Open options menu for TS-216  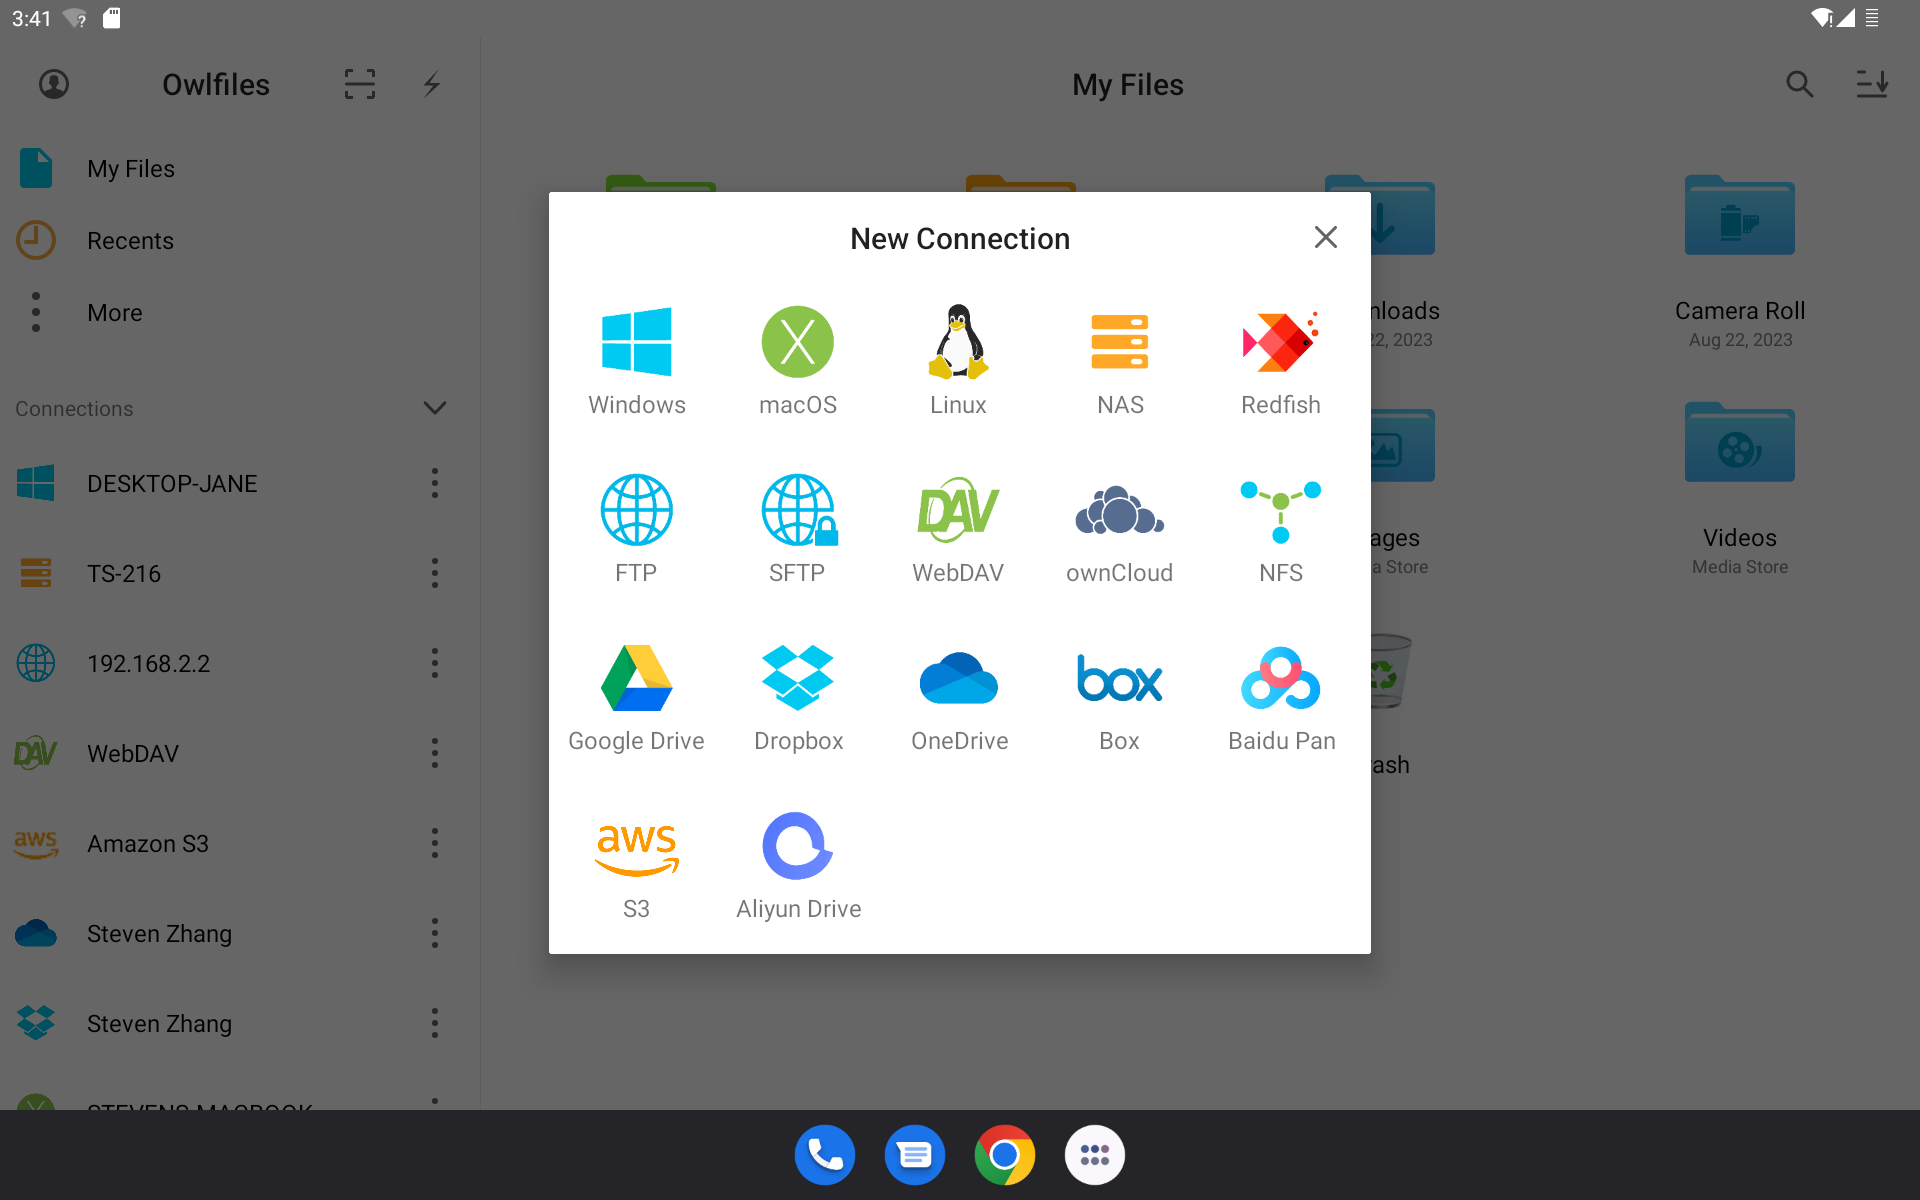434,573
